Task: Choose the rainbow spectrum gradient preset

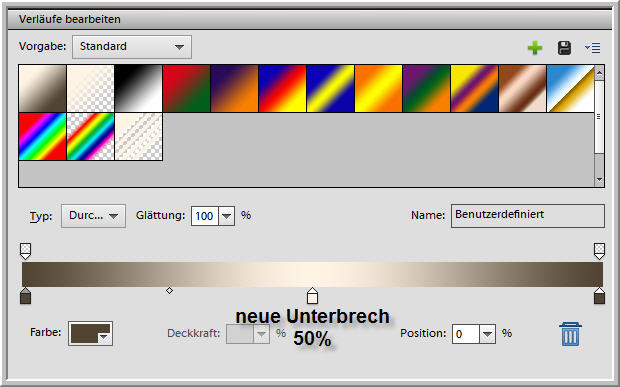Action: (42, 136)
